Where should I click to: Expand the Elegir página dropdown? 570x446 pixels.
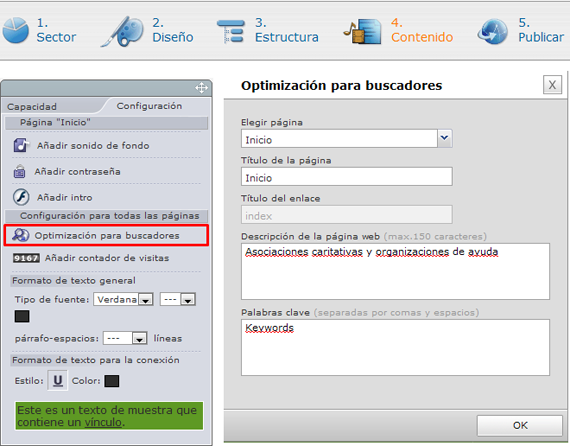[445, 138]
